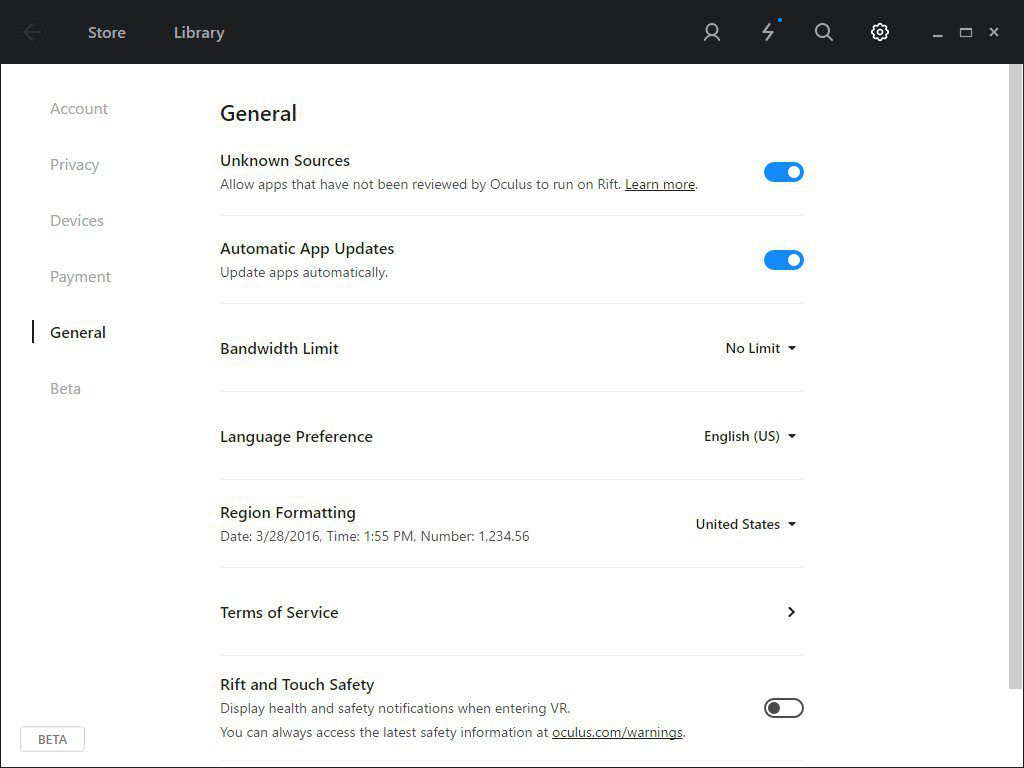This screenshot has width=1024, height=768.
Task: Disable the Unknown Sources toggle
Action: coord(784,172)
